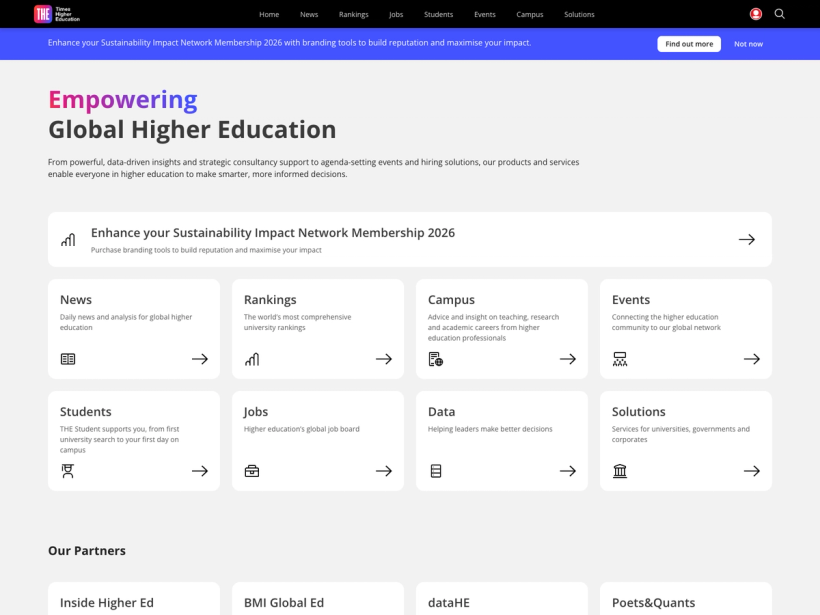
Task: Click the blue banner sustainability message text
Action: (289, 43)
